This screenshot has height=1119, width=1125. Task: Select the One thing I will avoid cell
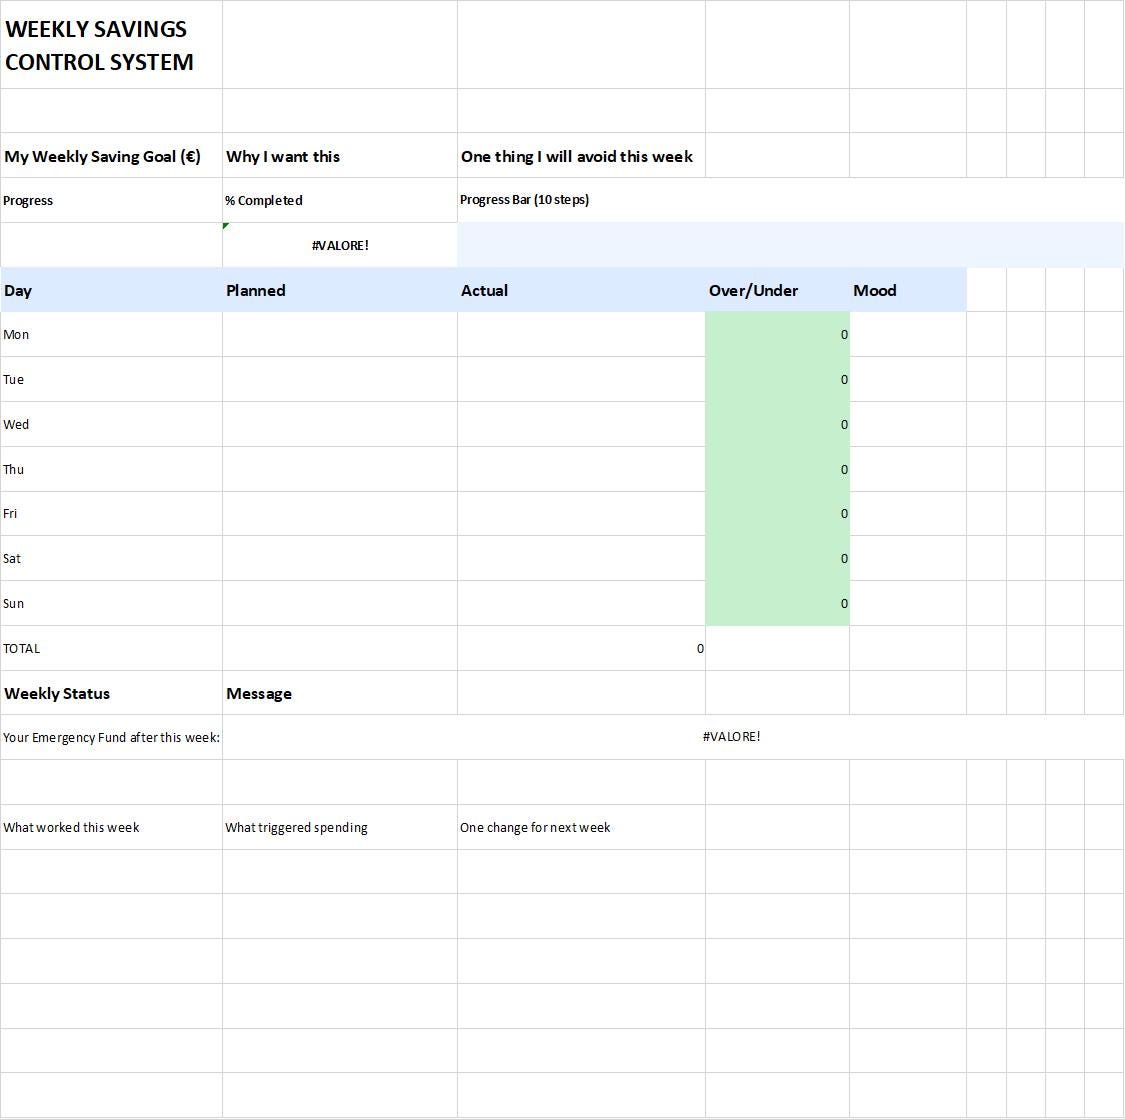pos(576,156)
